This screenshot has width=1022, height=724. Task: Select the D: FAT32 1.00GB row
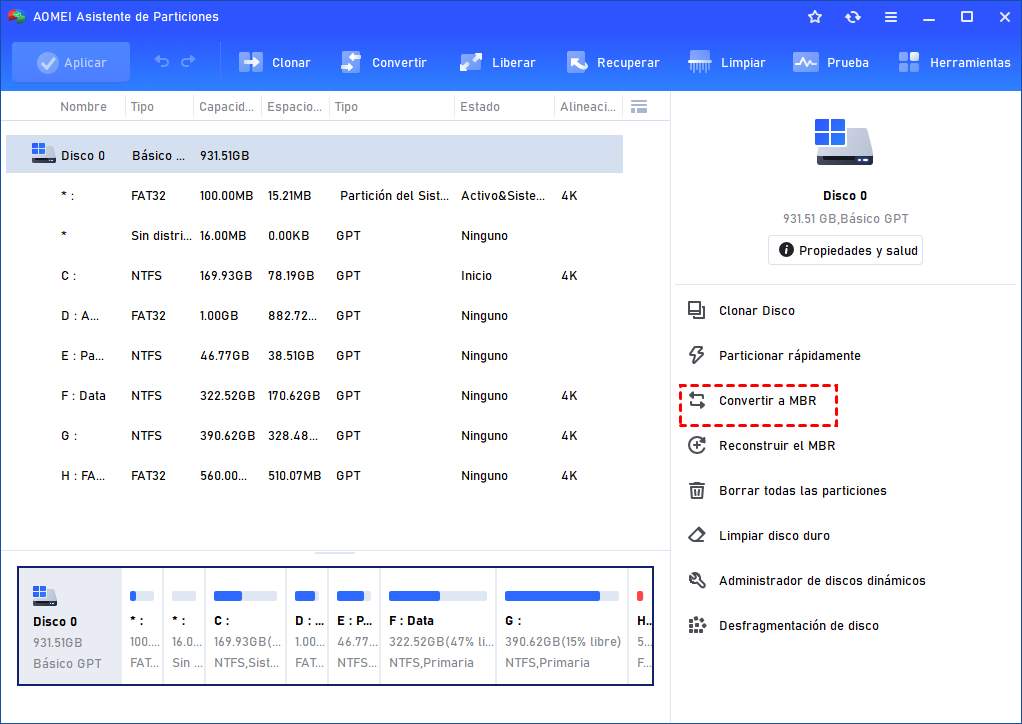(x=314, y=315)
